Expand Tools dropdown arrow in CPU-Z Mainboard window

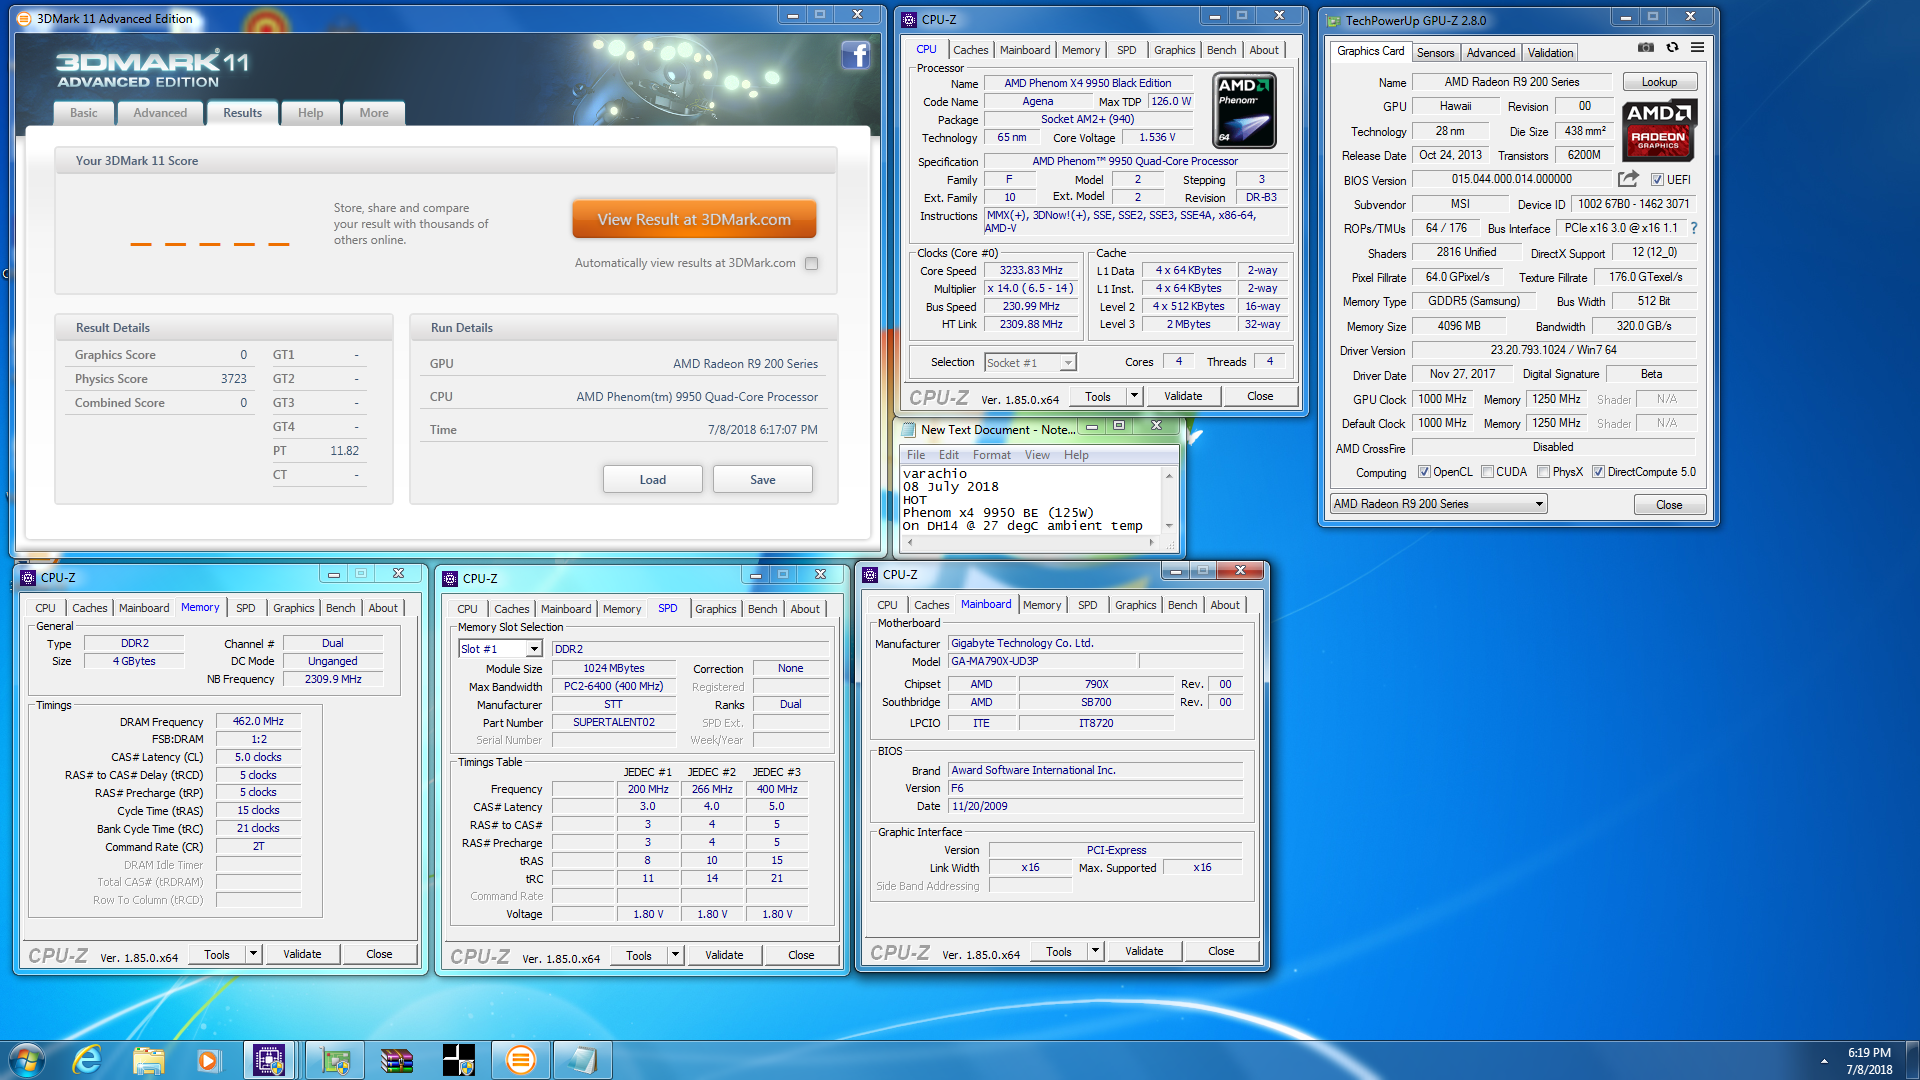(1095, 951)
